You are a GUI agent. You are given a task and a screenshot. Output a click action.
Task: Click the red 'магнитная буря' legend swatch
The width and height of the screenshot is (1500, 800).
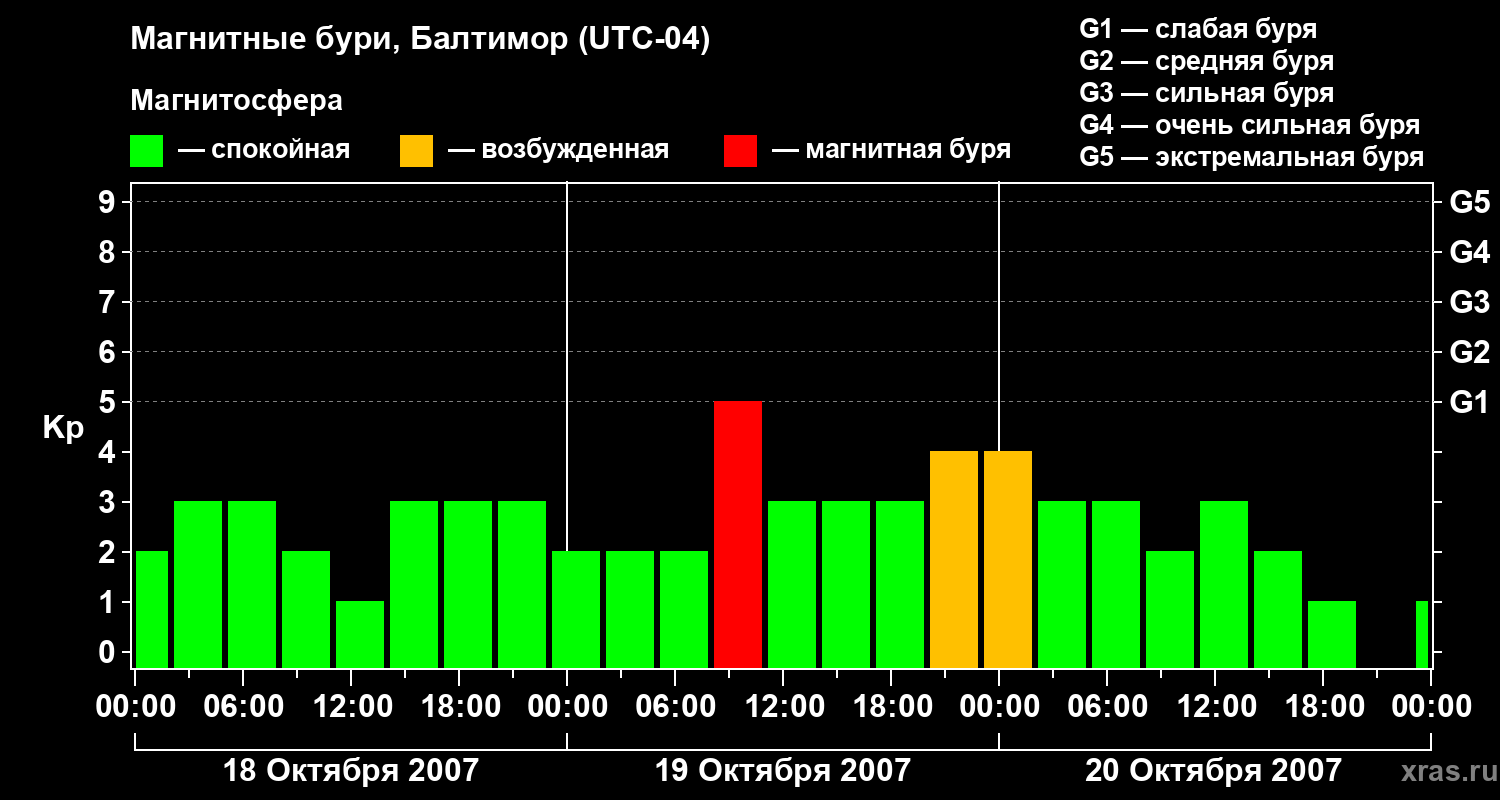740,151
